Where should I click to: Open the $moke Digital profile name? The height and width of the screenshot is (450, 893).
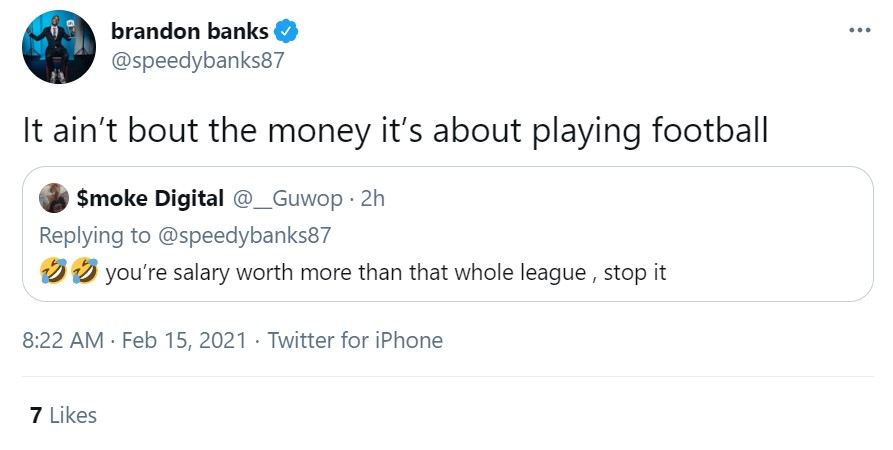click(x=150, y=198)
